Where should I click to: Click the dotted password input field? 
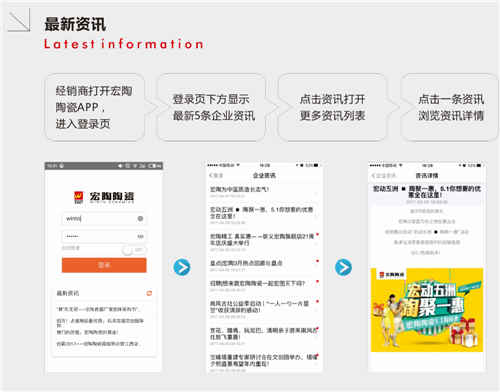[104, 236]
